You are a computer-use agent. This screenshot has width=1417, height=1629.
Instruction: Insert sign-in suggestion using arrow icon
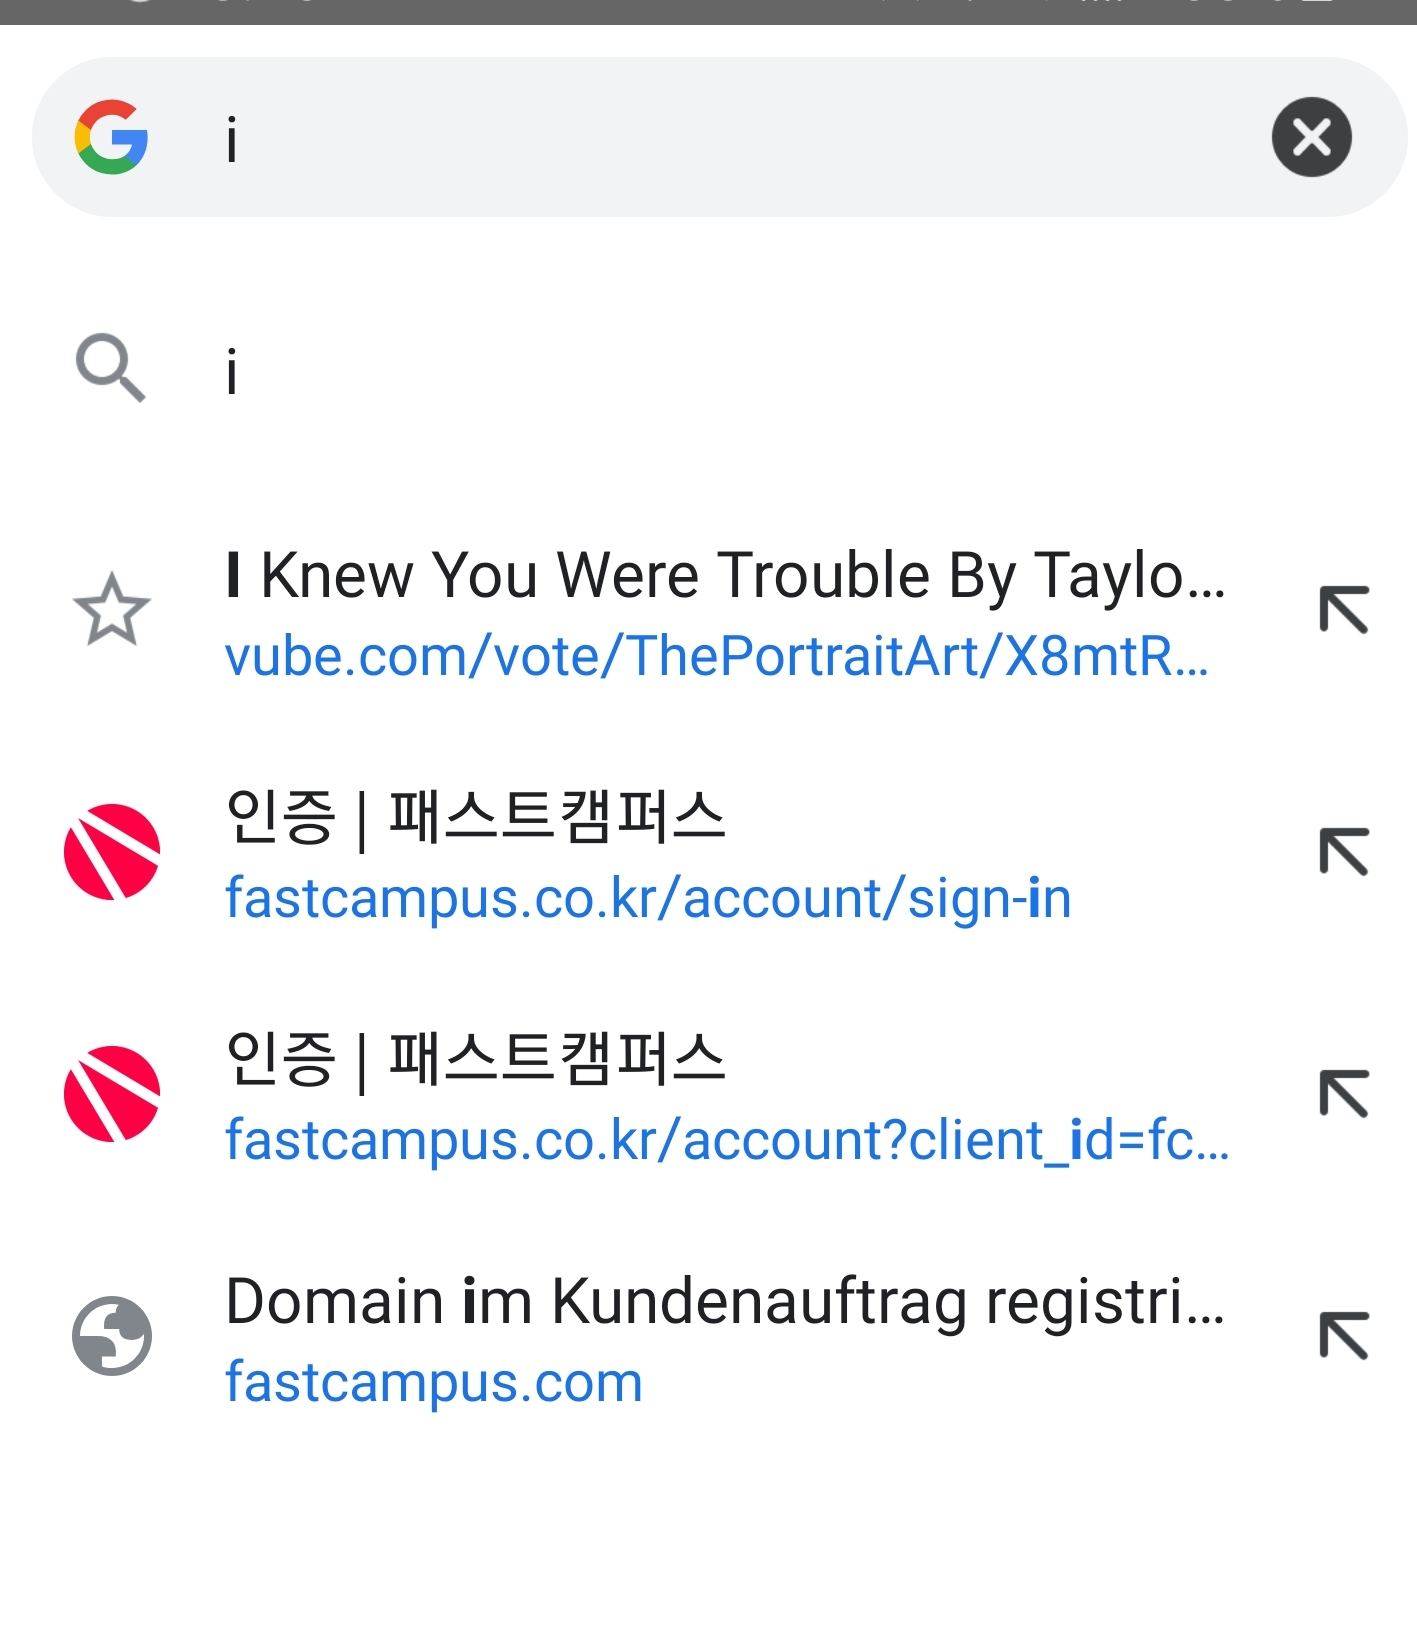pyautogui.click(x=1343, y=852)
